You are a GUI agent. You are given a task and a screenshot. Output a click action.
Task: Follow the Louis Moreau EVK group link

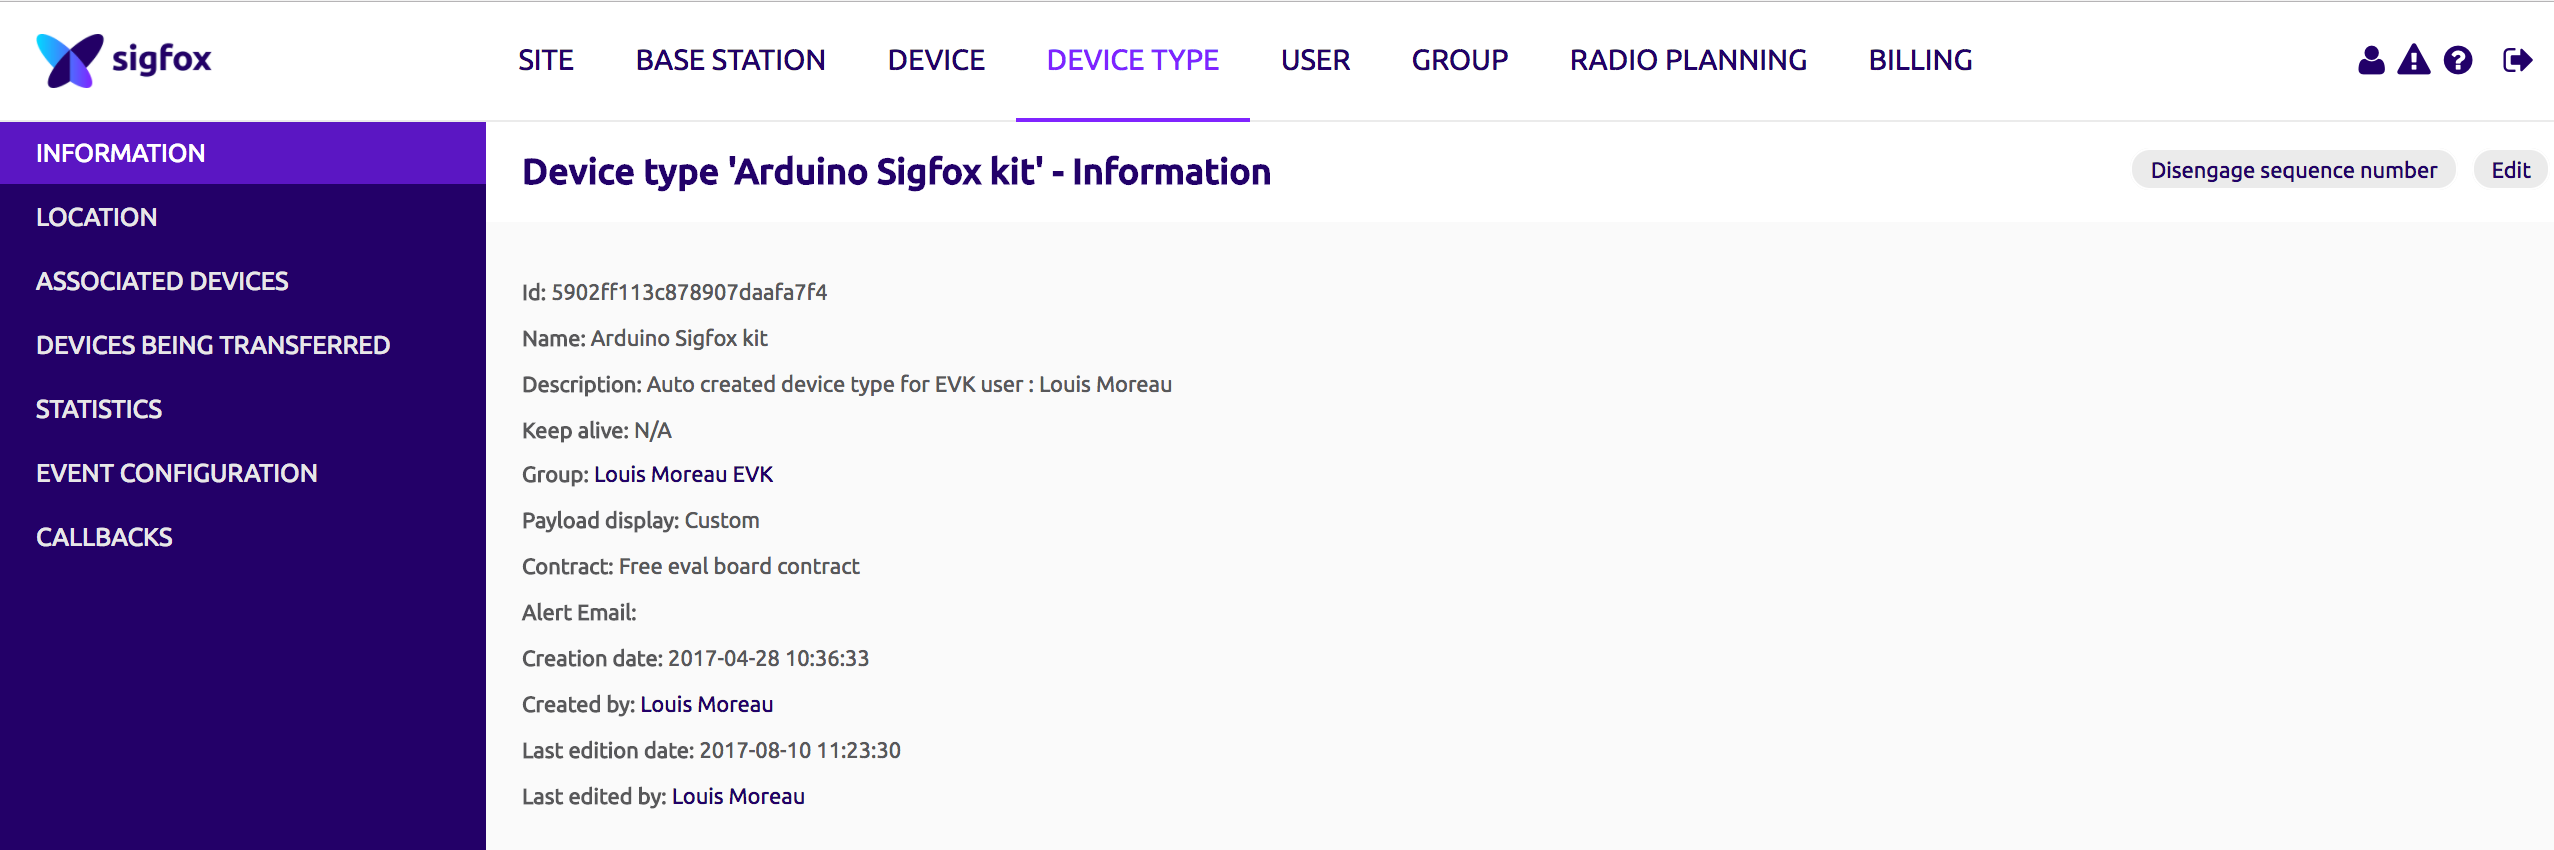click(x=684, y=474)
